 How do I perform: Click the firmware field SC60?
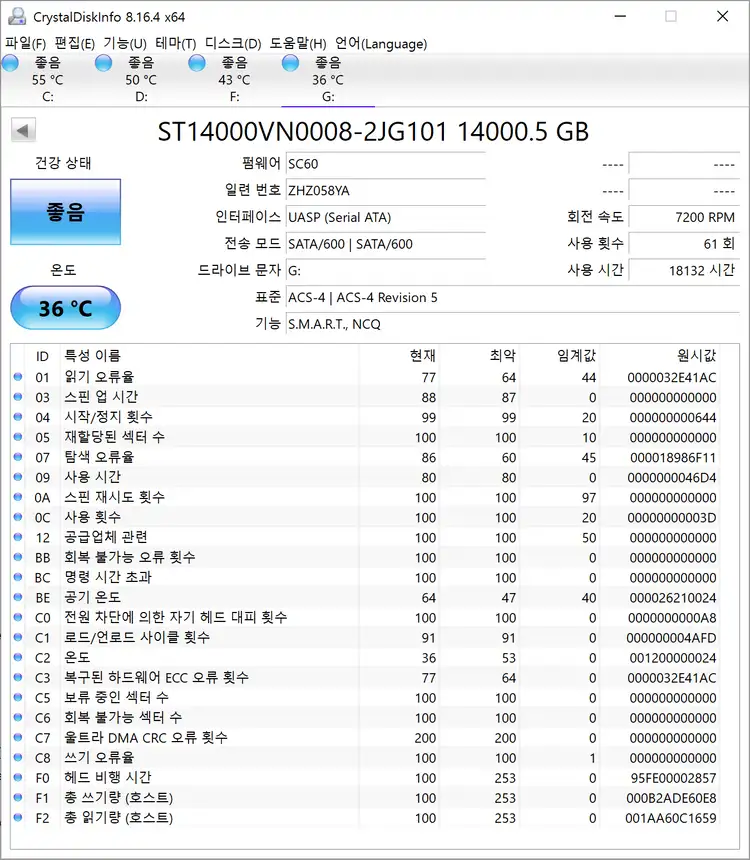pyautogui.click(x=386, y=164)
